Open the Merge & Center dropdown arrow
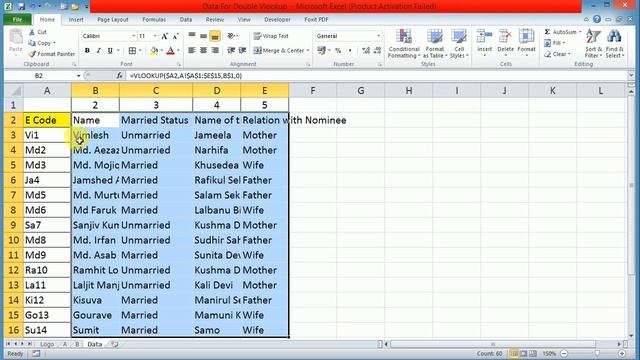 point(308,51)
